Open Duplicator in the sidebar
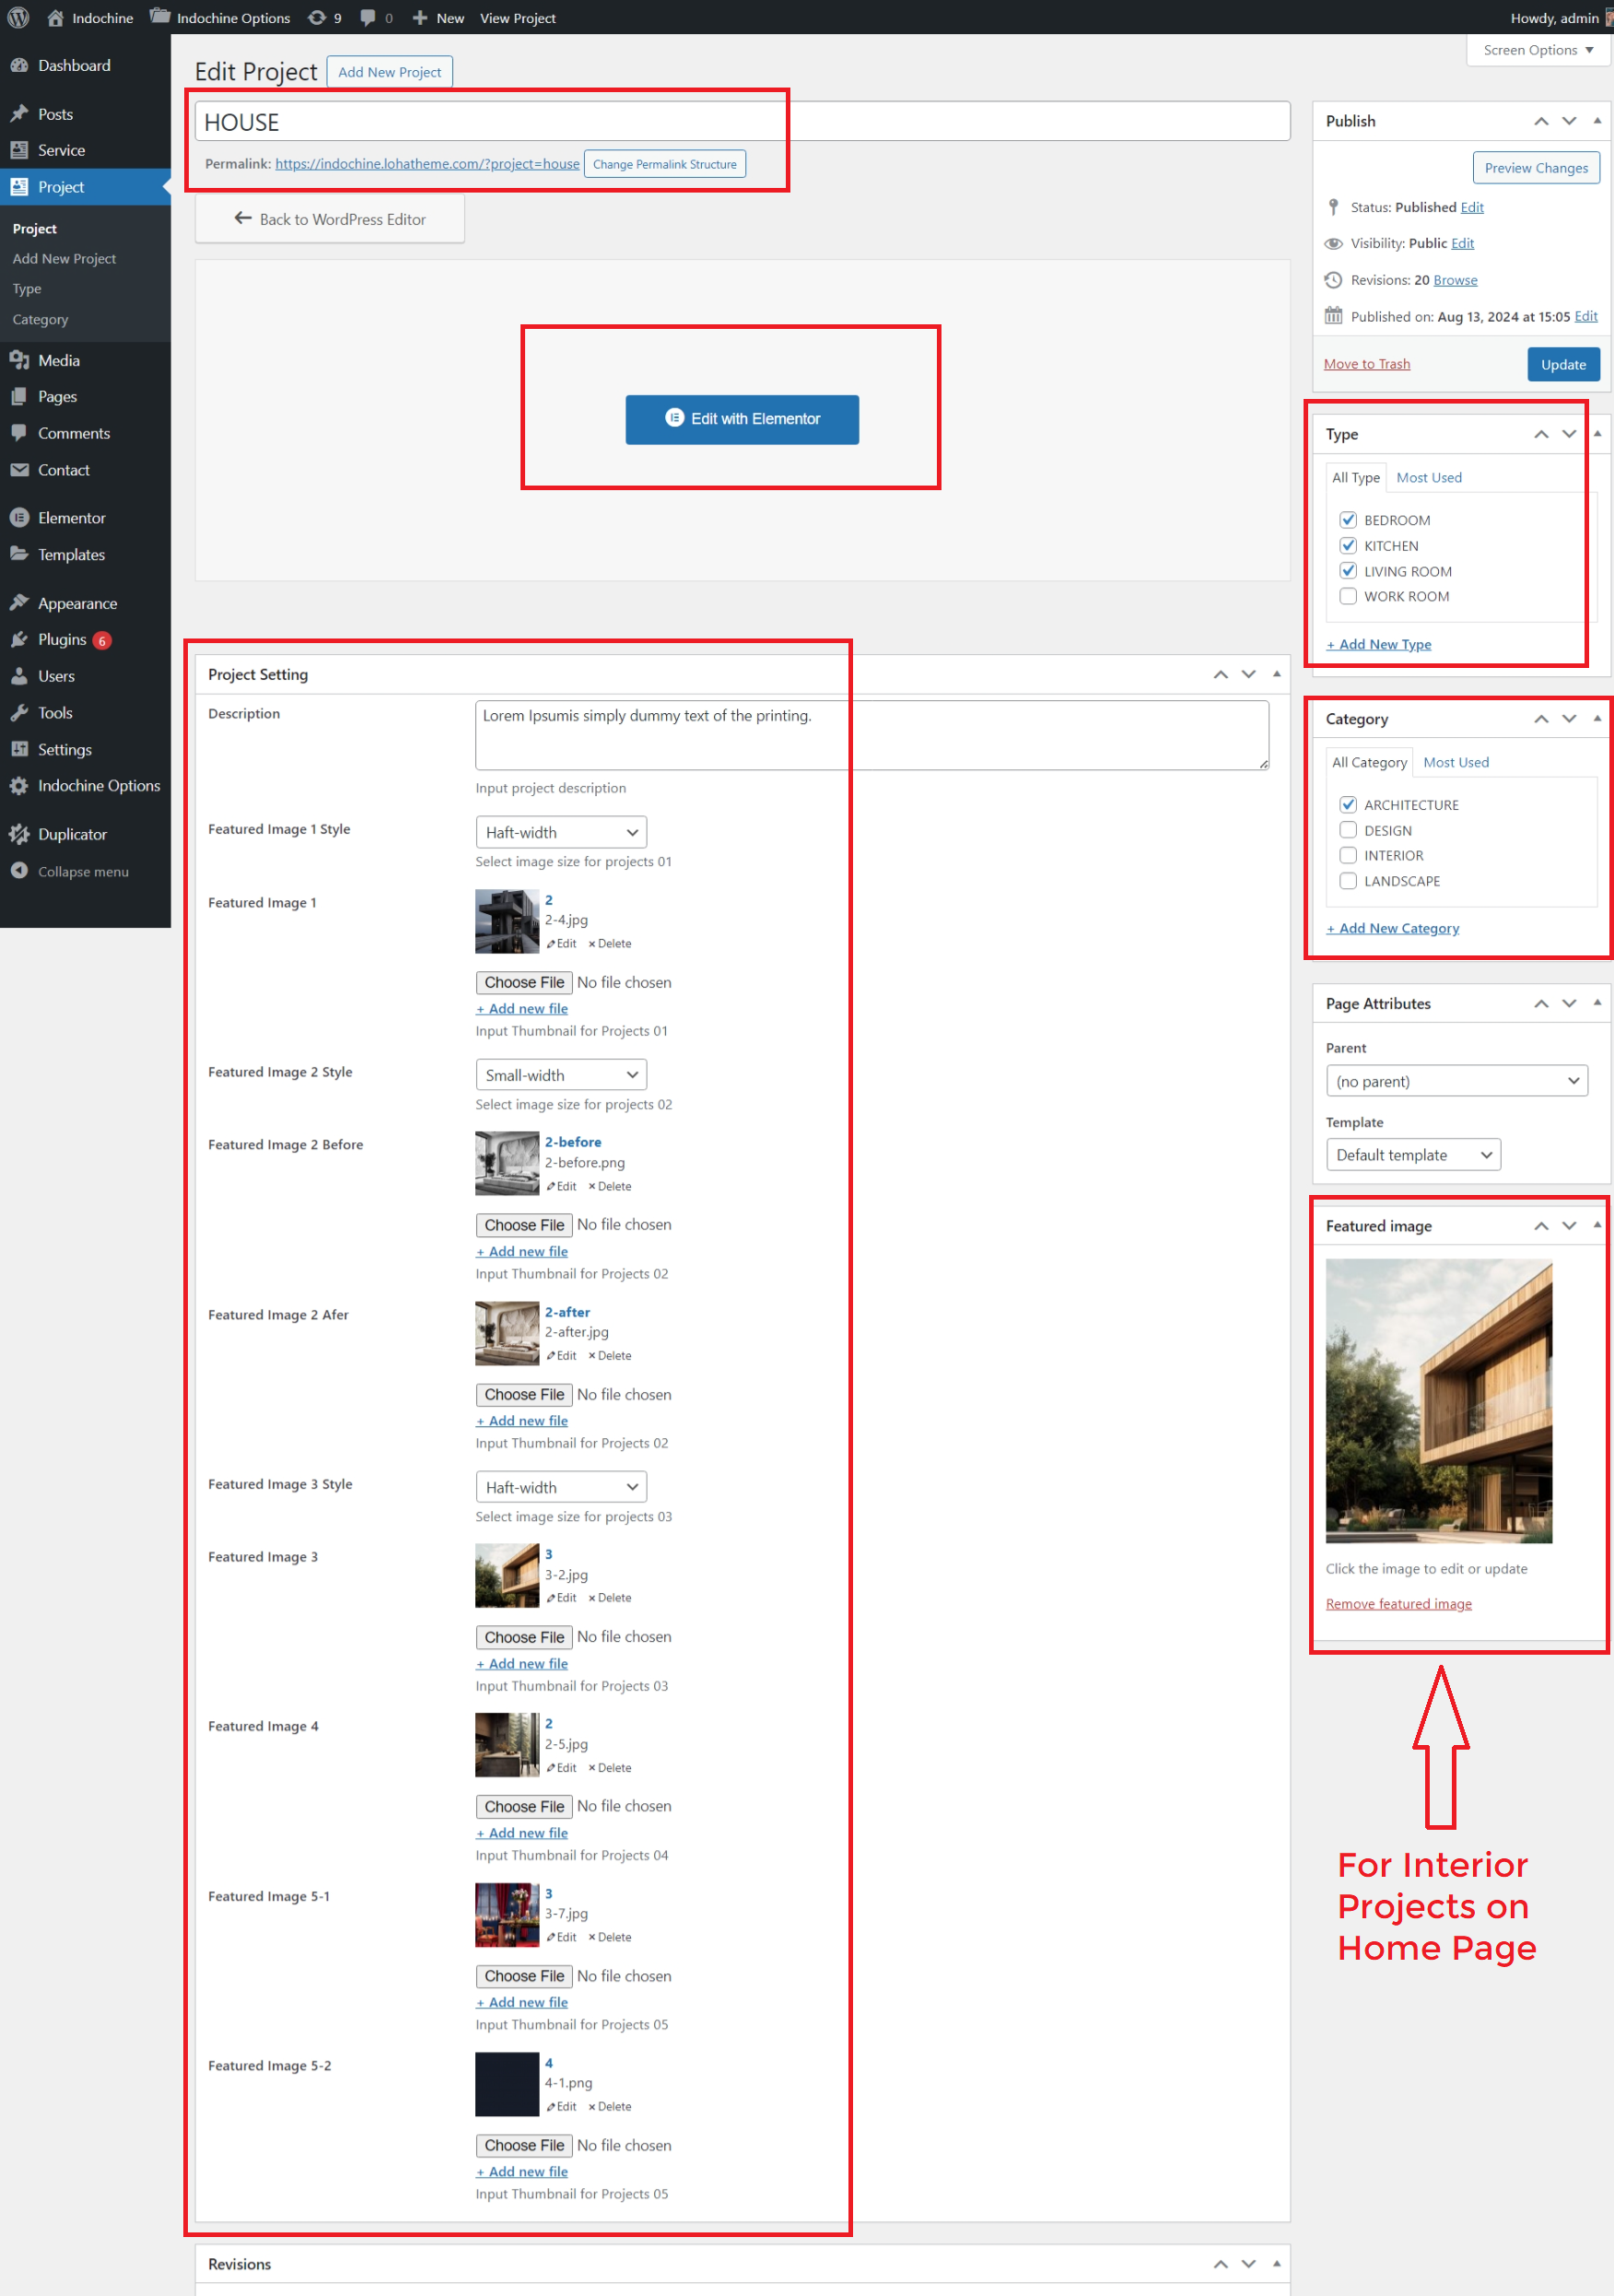Image resolution: width=1614 pixels, height=2296 pixels. click(72, 834)
